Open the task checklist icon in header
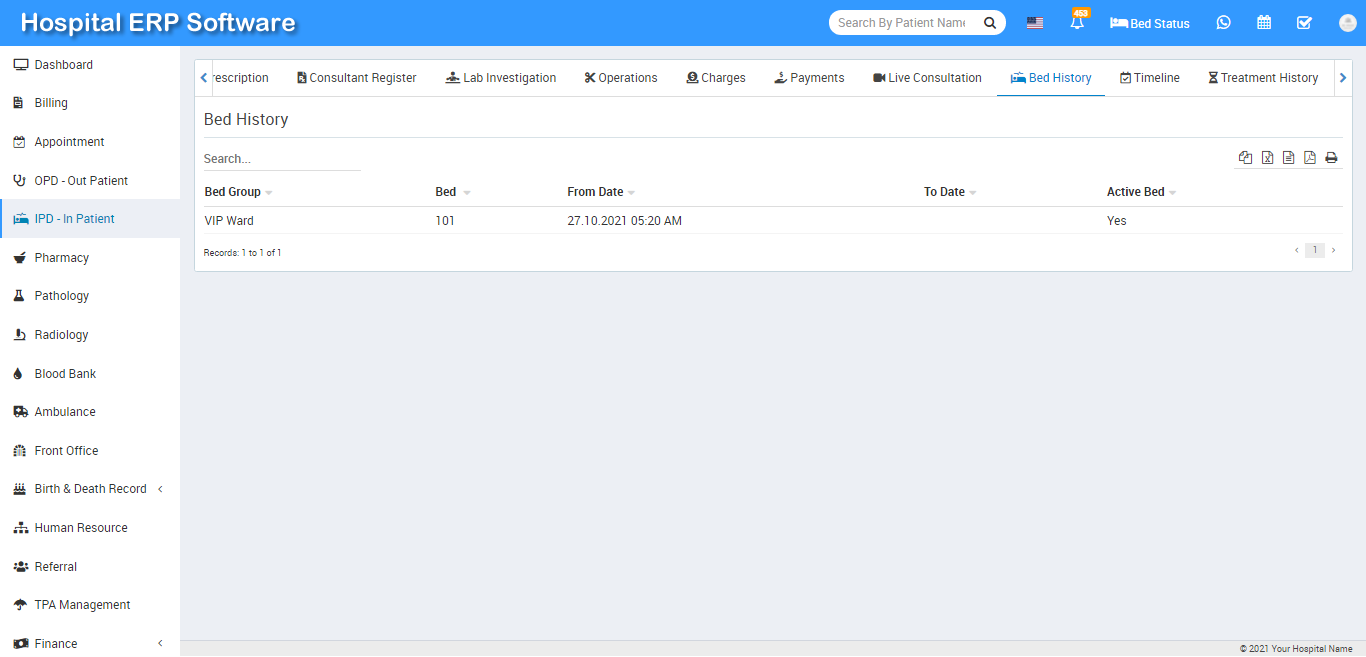The image size is (1366, 657). pos(1304,22)
